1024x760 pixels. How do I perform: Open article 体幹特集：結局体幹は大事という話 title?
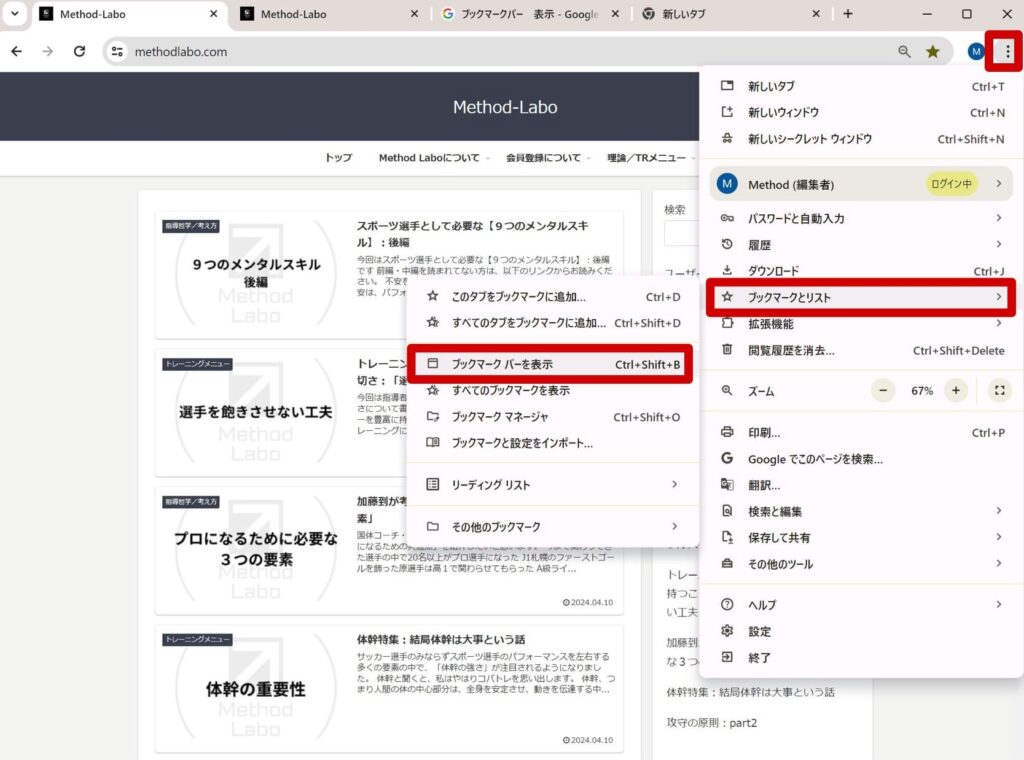pos(441,639)
